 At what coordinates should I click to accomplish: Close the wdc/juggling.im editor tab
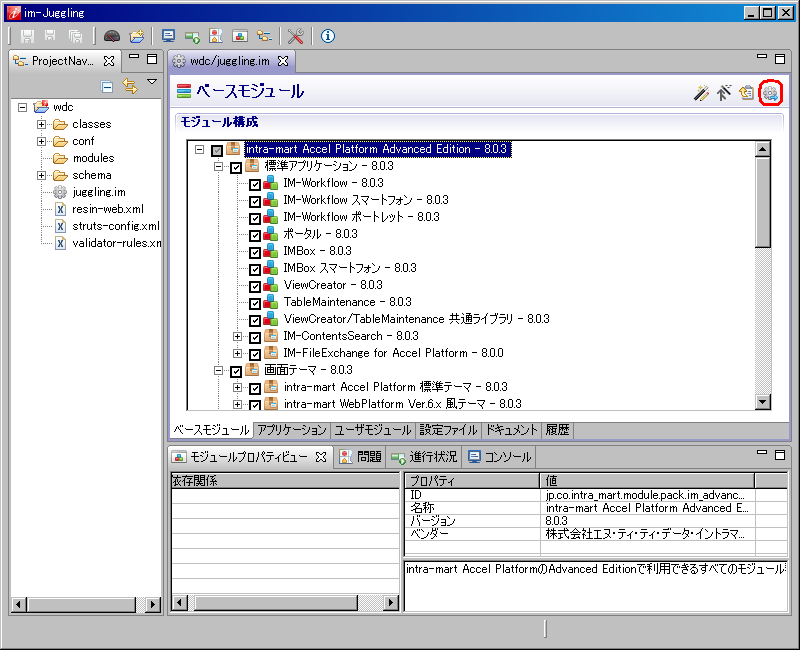(283, 61)
